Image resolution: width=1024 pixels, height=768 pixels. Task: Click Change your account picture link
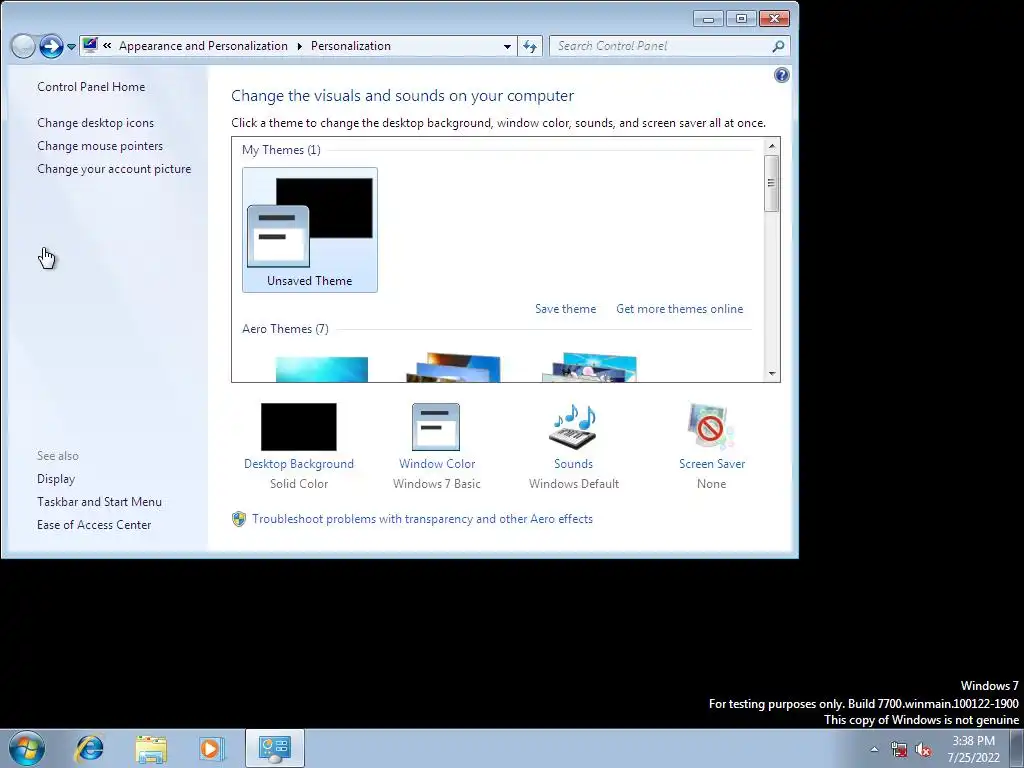coord(114,168)
